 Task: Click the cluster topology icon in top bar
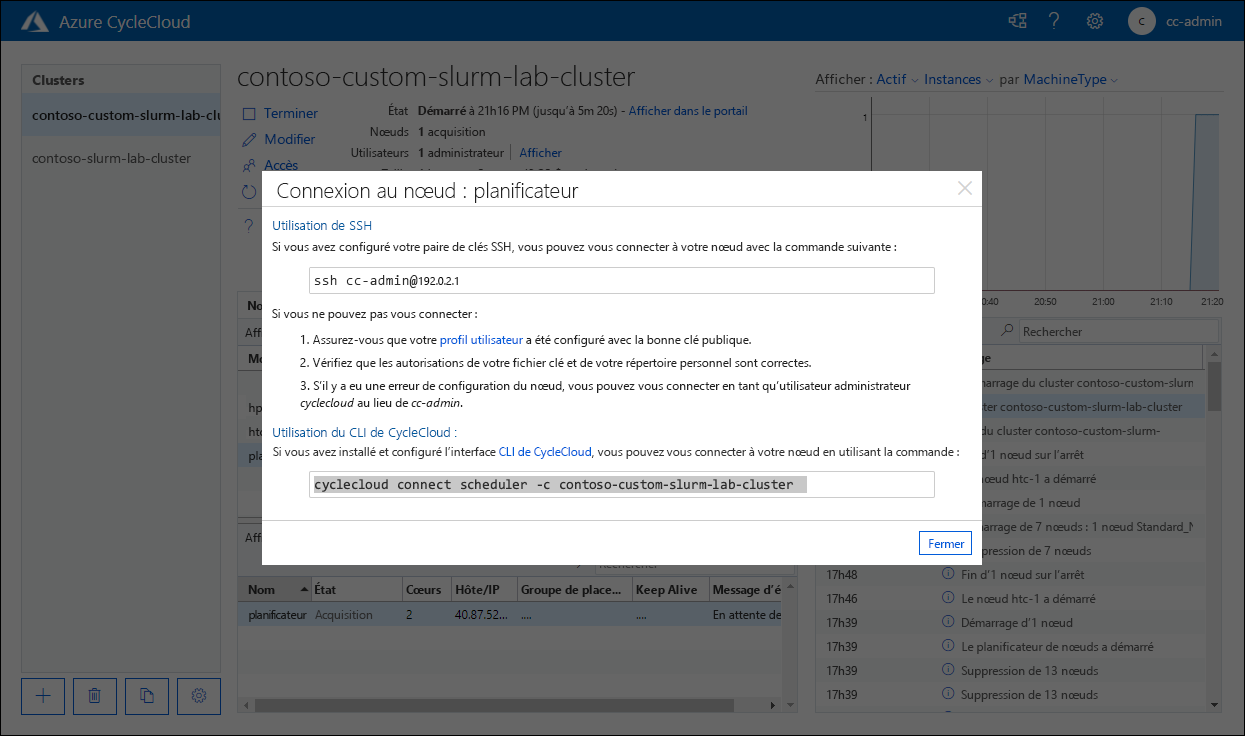pyautogui.click(x=1016, y=20)
